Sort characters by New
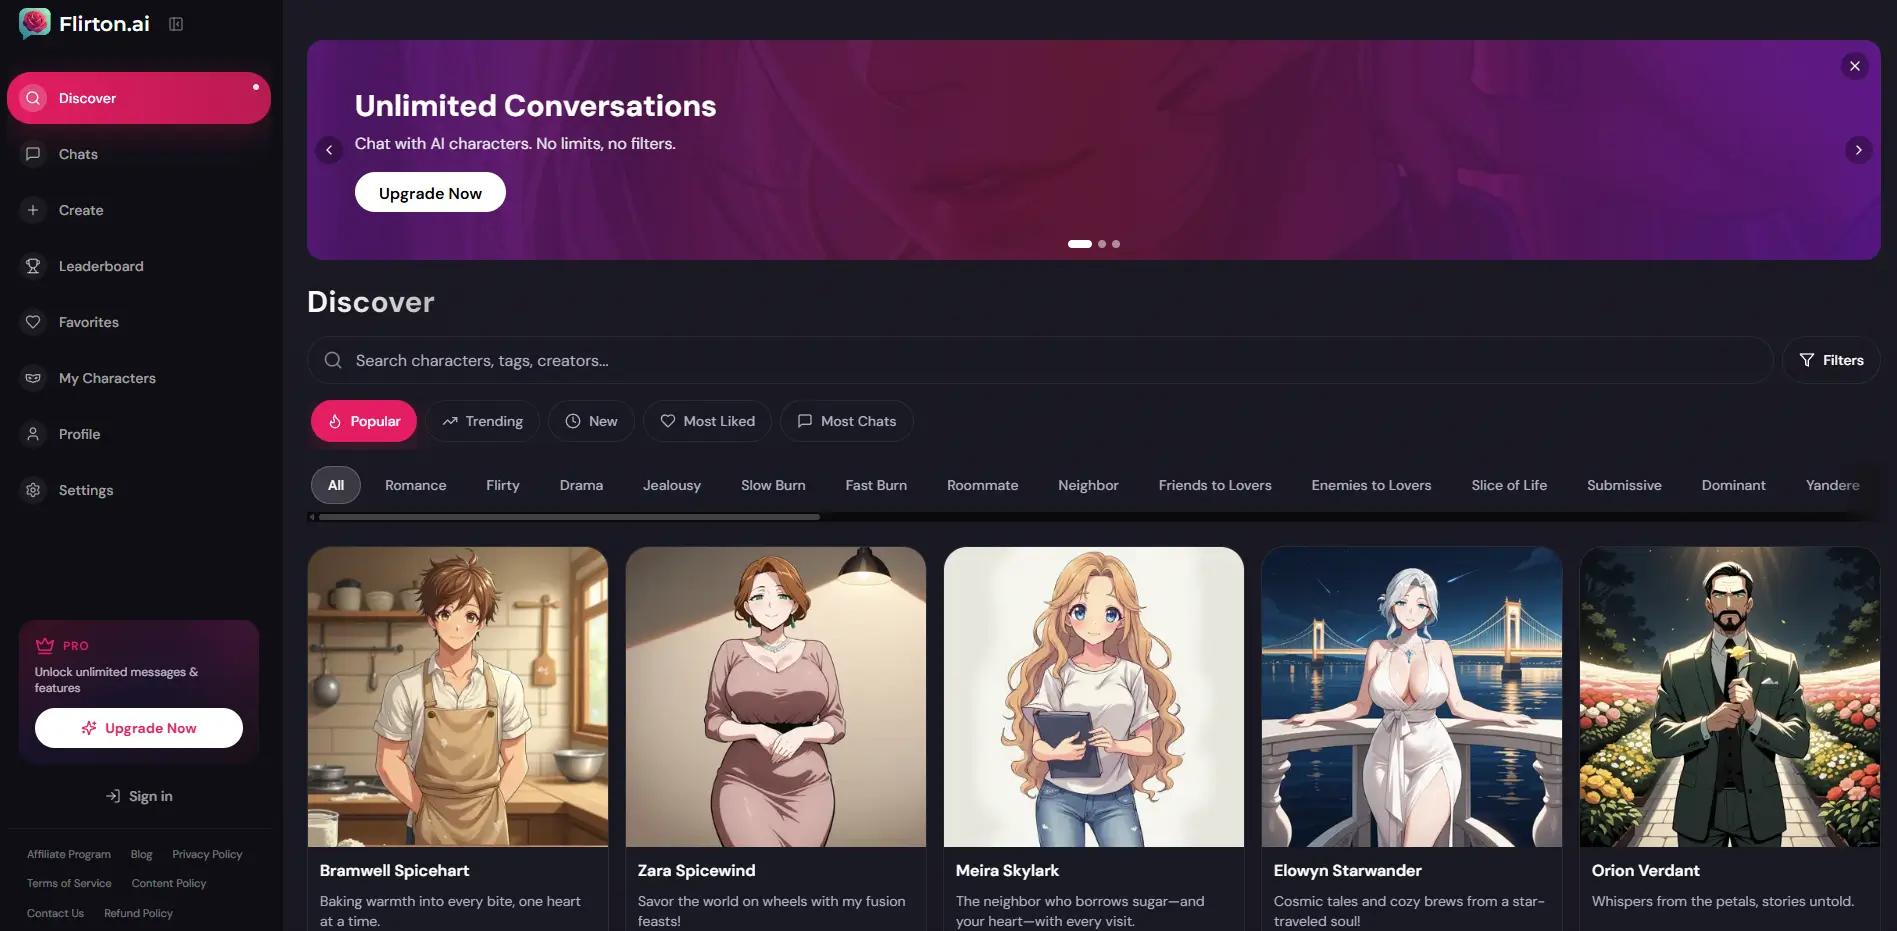 click(x=591, y=421)
